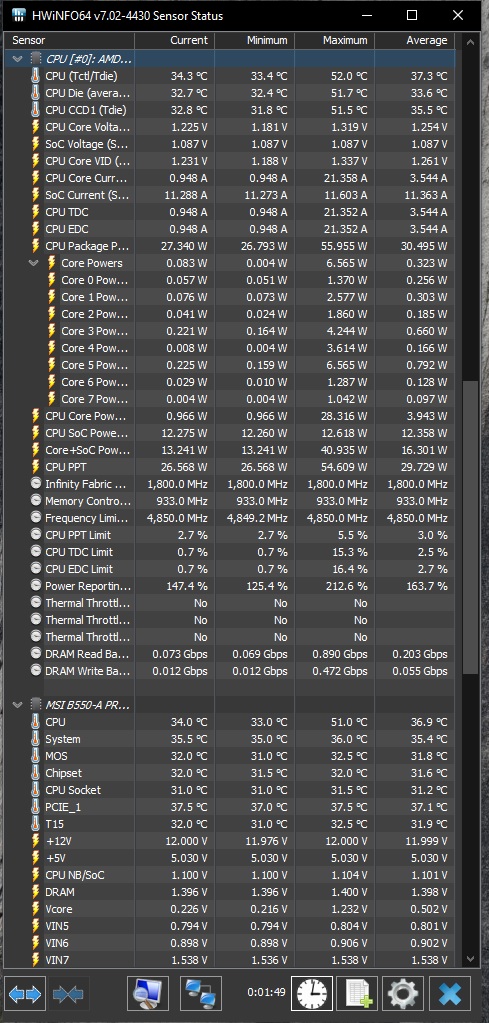Click the vertical scrollbar thumb
This screenshot has height=1023, width=489.
[x=469, y=528]
